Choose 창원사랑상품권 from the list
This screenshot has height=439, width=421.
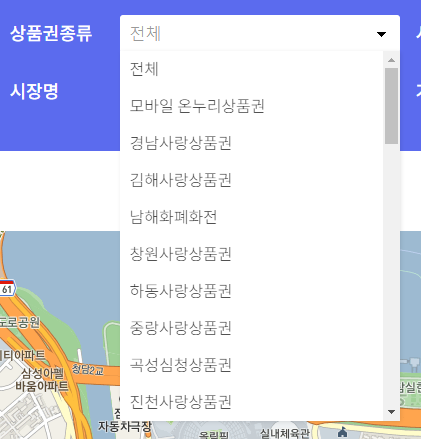(252, 254)
